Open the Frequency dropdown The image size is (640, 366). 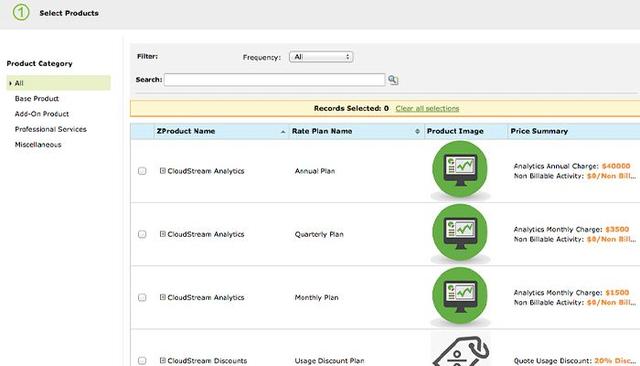tap(321, 57)
